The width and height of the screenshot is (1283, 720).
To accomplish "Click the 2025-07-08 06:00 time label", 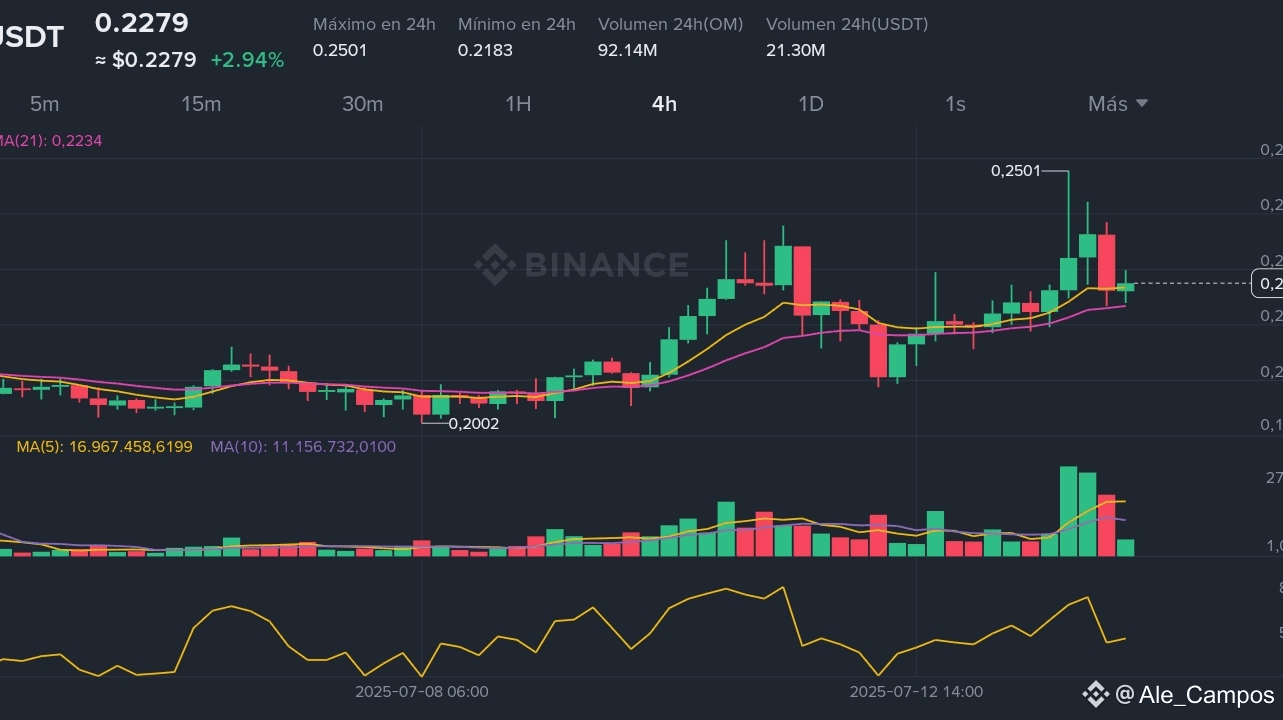I will point(422,691).
